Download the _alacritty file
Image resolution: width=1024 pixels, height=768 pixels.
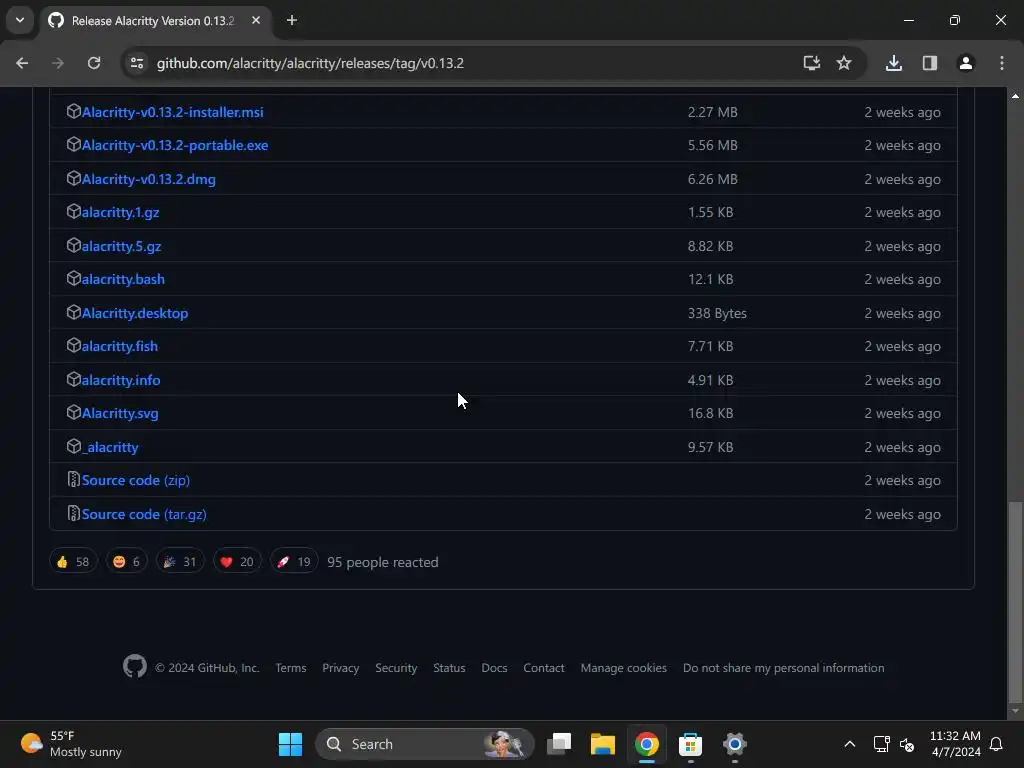(x=110, y=447)
